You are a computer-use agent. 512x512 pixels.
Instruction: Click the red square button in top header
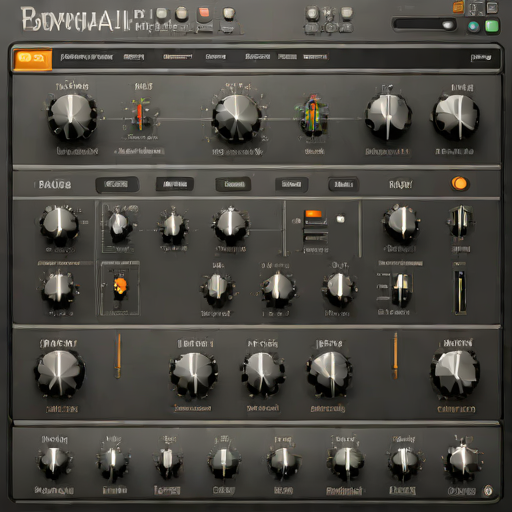click(x=204, y=14)
